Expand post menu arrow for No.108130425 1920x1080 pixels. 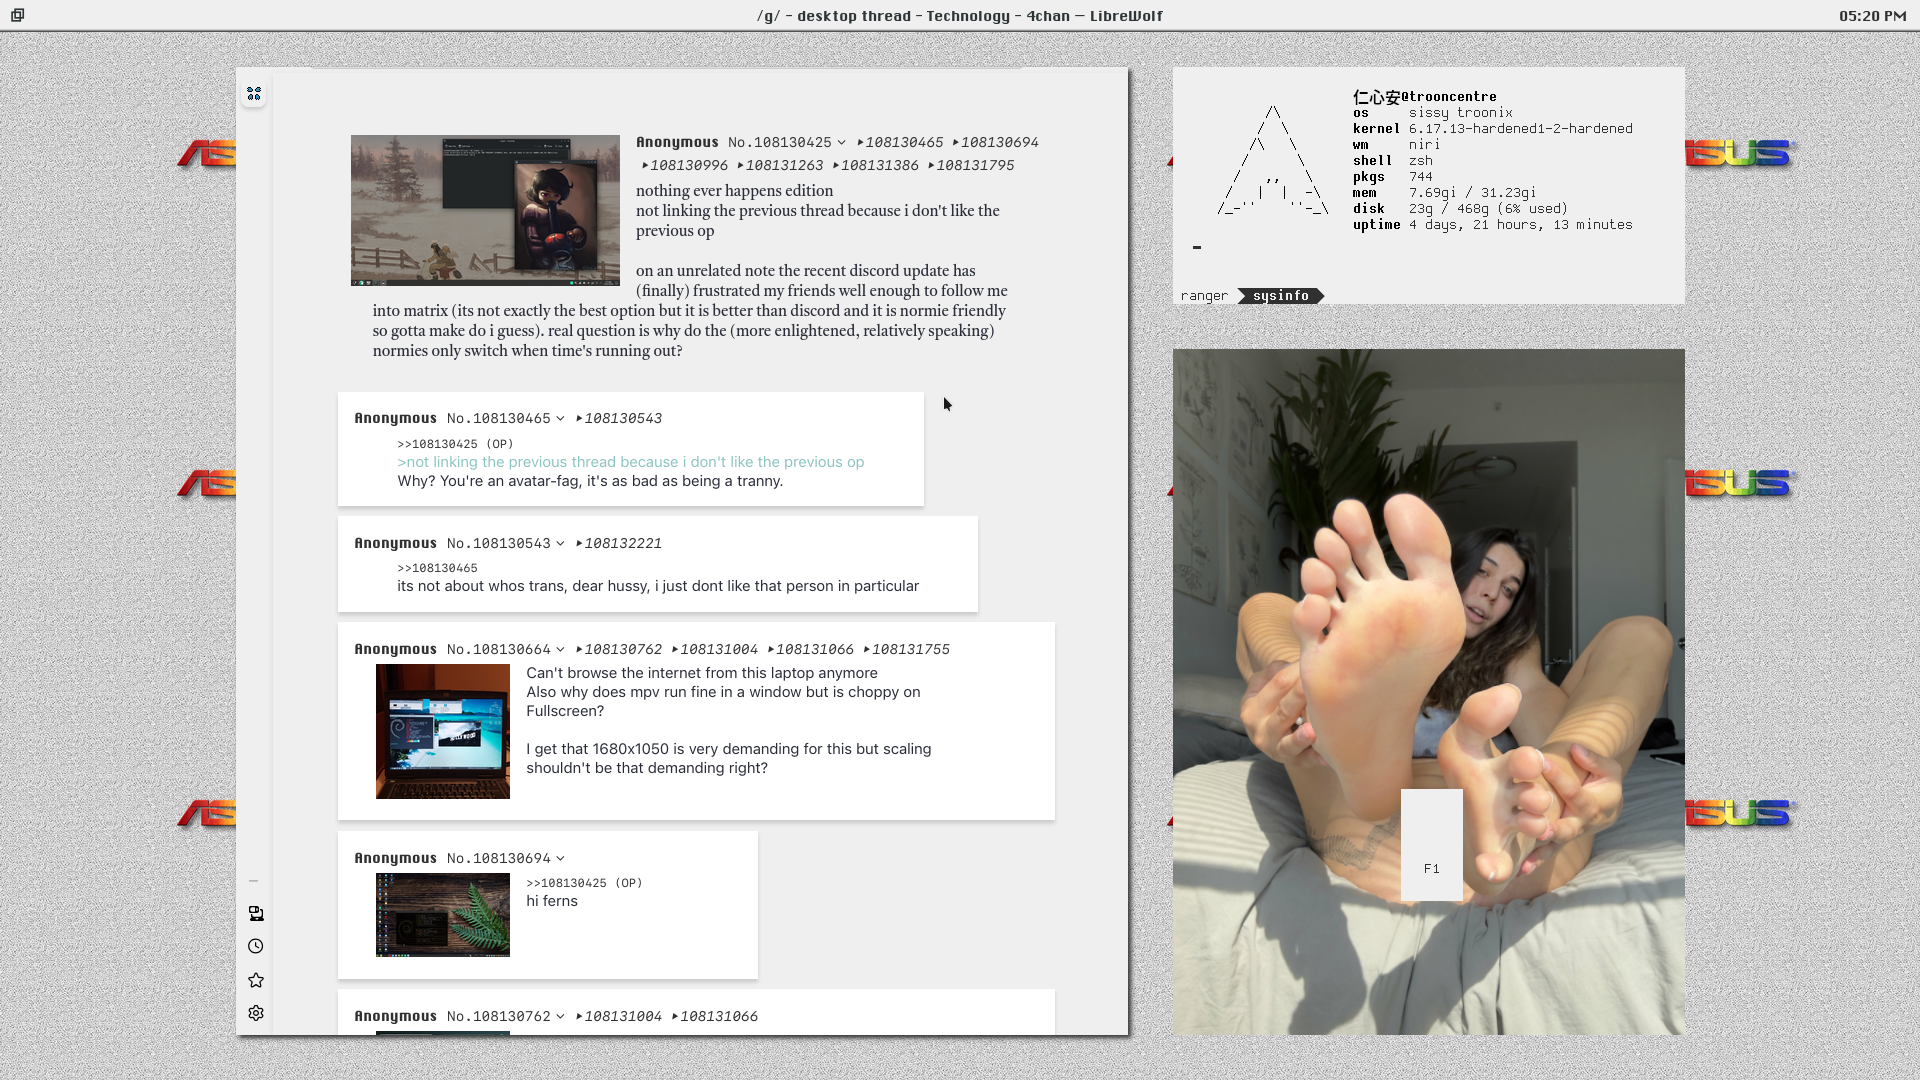(x=842, y=143)
